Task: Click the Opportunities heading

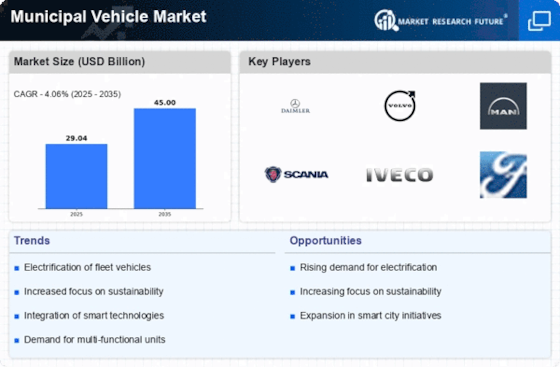Action: click(x=325, y=241)
